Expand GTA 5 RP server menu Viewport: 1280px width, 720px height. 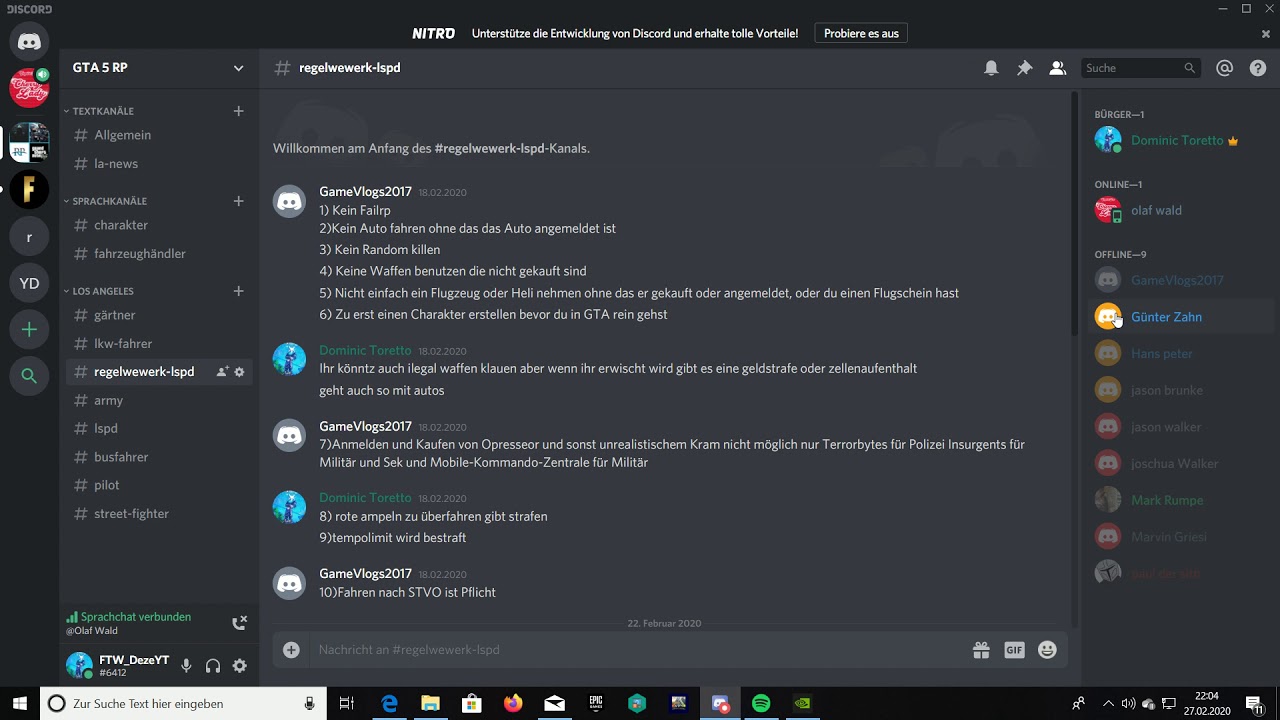(238, 68)
